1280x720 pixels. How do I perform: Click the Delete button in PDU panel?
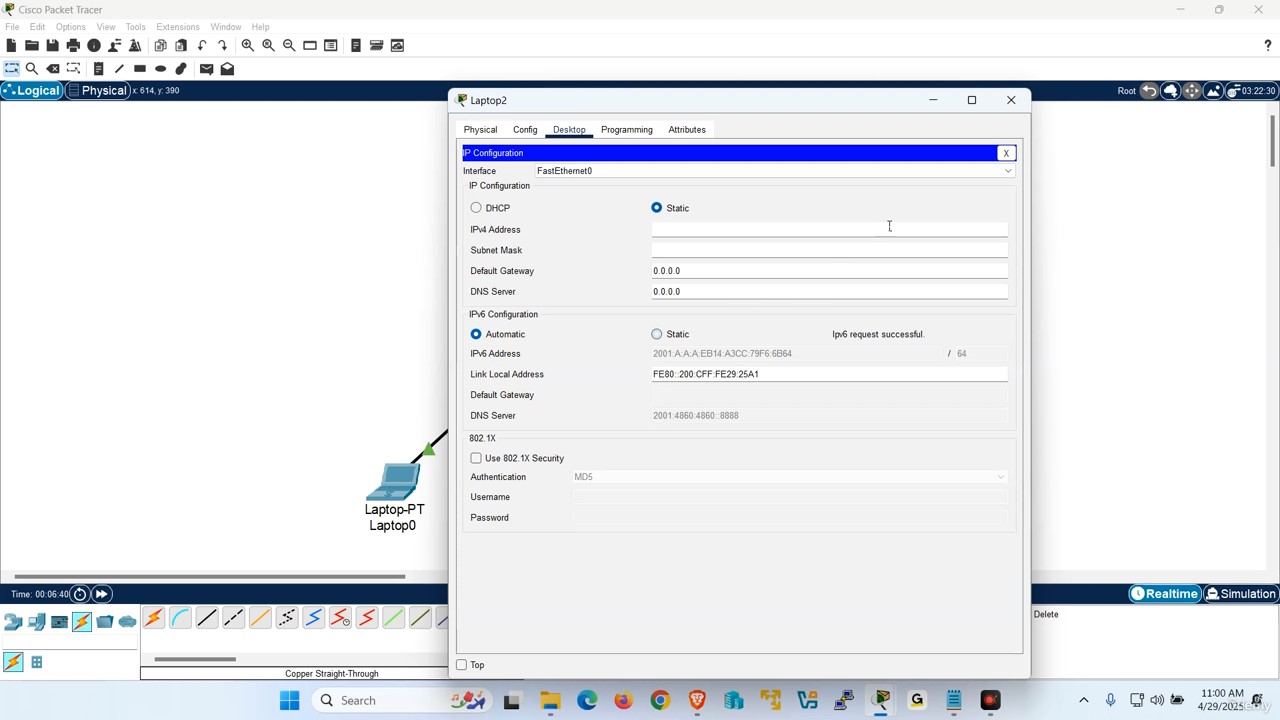tap(1046, 614)
